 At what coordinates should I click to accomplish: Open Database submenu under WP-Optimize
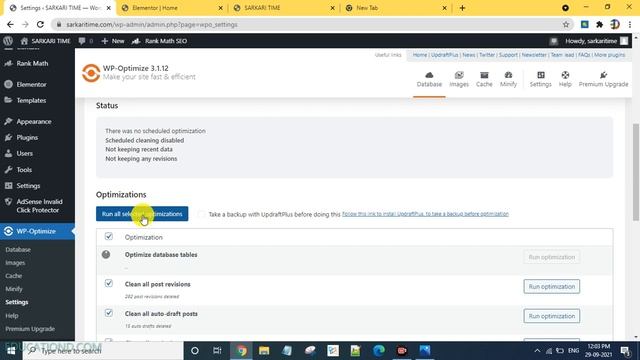click(18, 249)
